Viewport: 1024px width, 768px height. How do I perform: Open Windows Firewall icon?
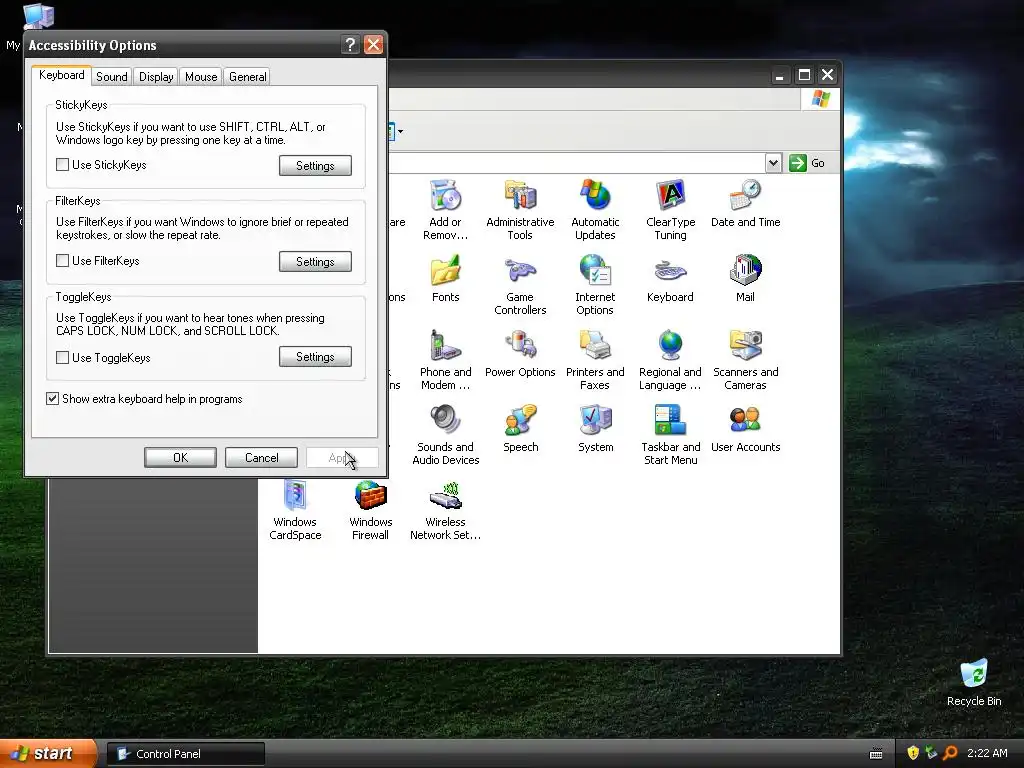370,510
